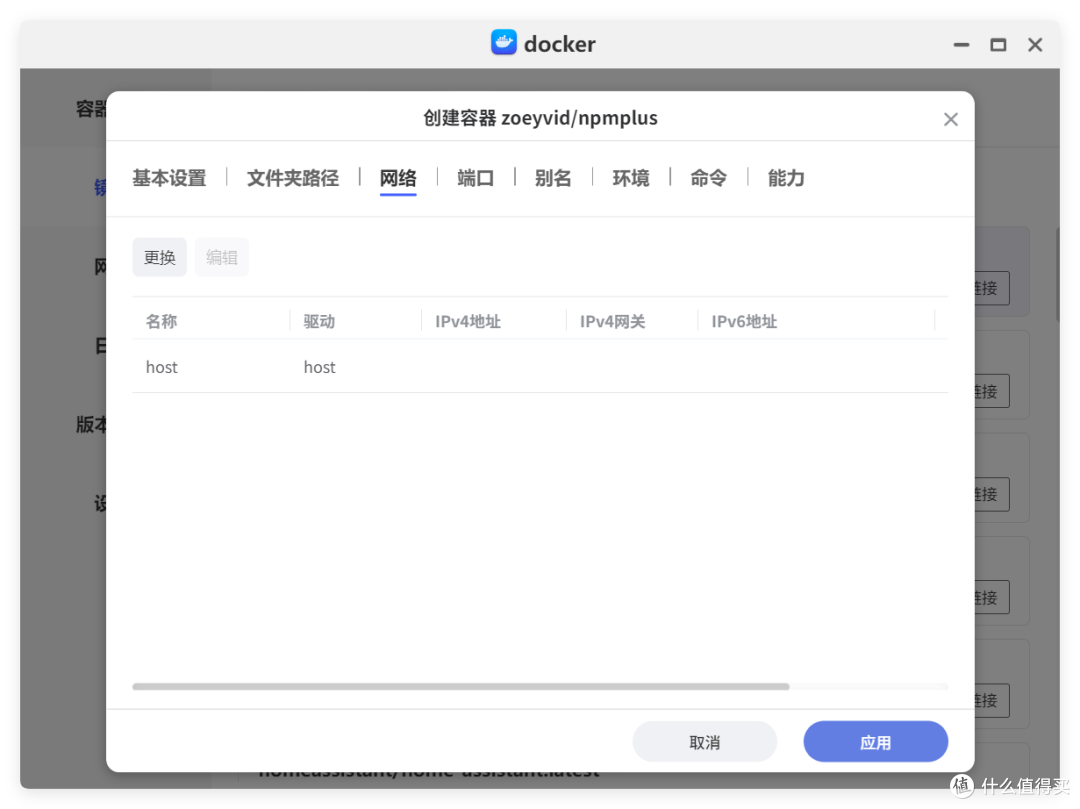Viewport: 1080px width, 809px height.
Task: Close the create container dialog
Action: (951, 119)
